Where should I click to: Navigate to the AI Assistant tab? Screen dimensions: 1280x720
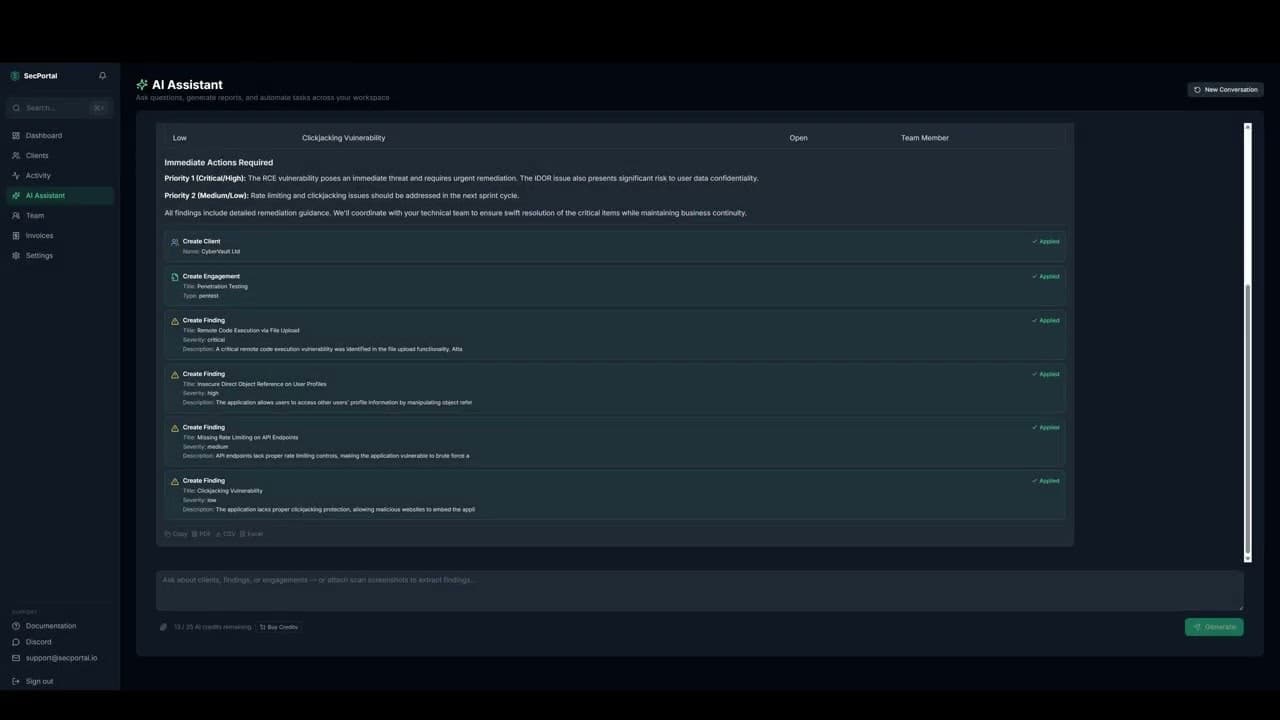44,195
